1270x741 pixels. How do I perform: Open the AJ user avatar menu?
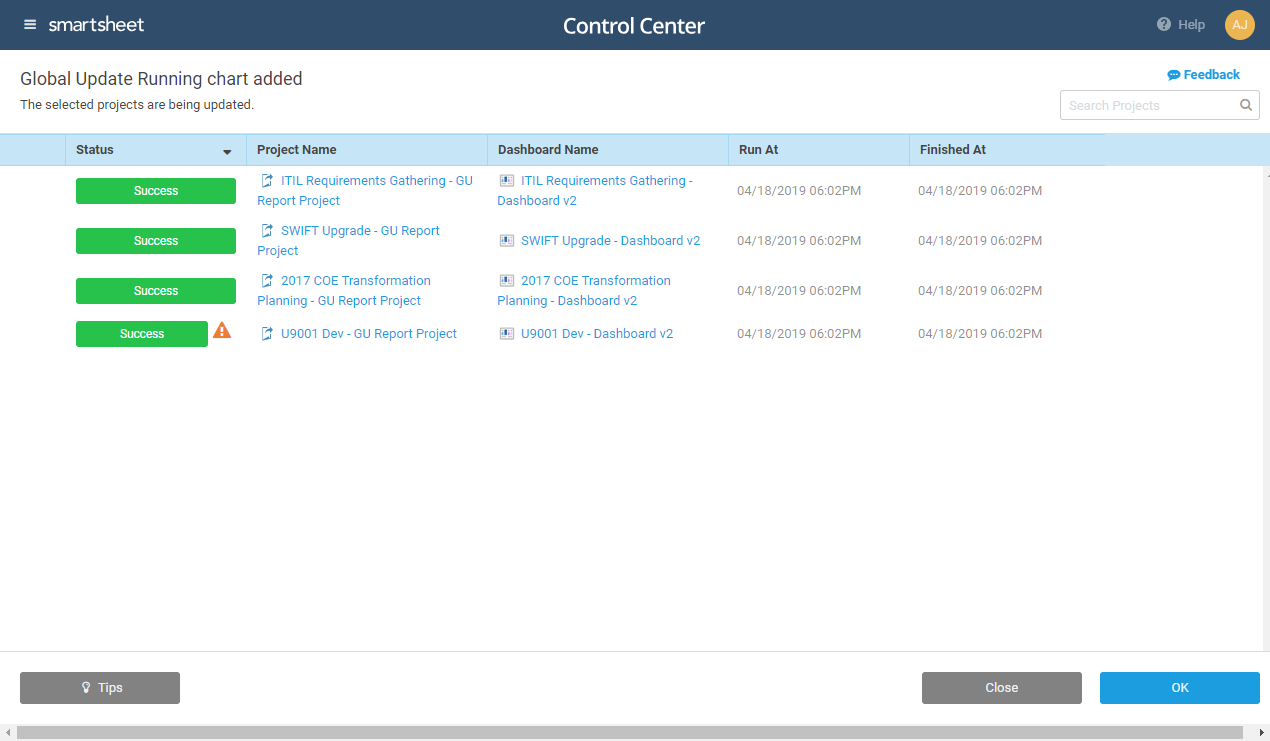(x=1240, y=25)
